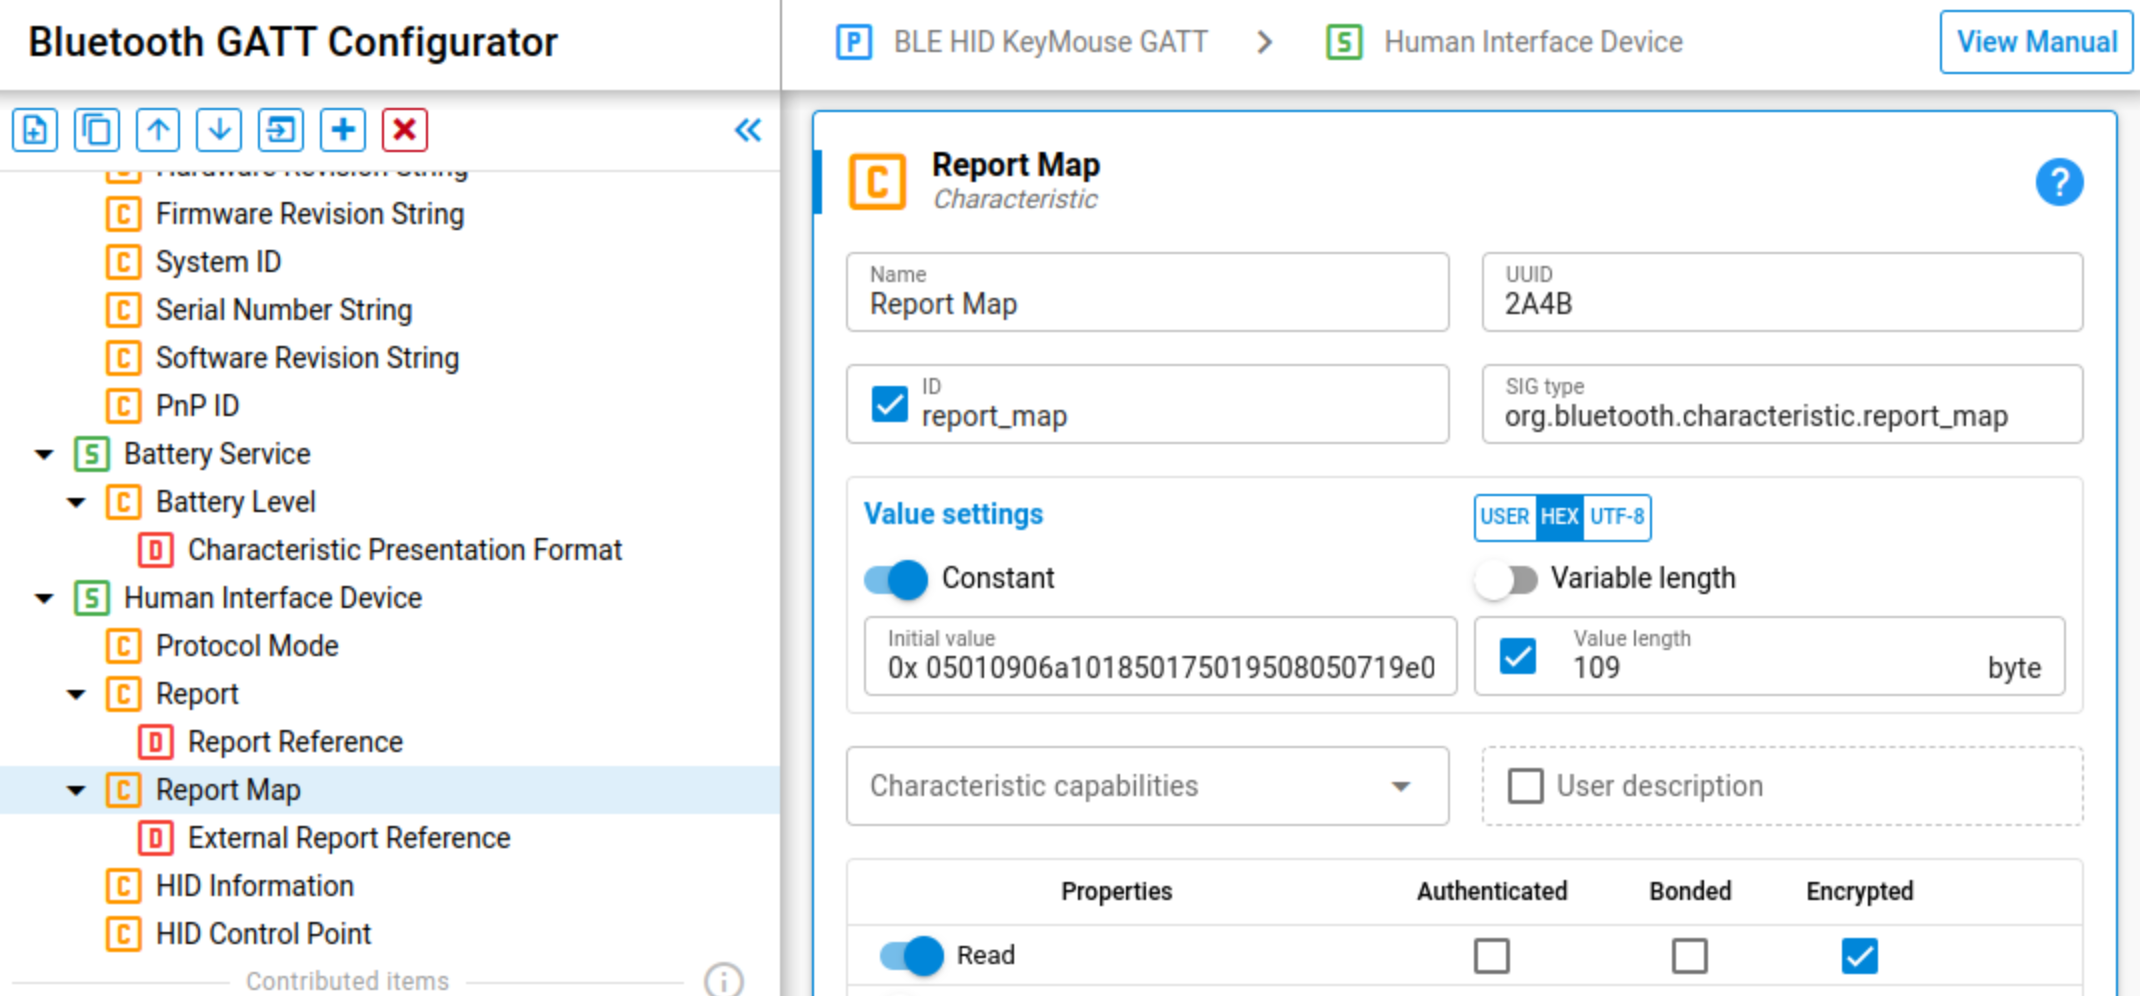
Task: Toggle the ID checkbox for report_map
Action: click(889, 404)
